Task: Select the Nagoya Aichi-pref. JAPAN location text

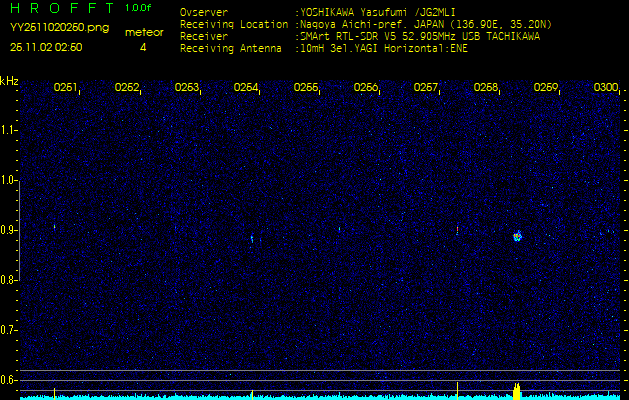Action: (424, 24)
